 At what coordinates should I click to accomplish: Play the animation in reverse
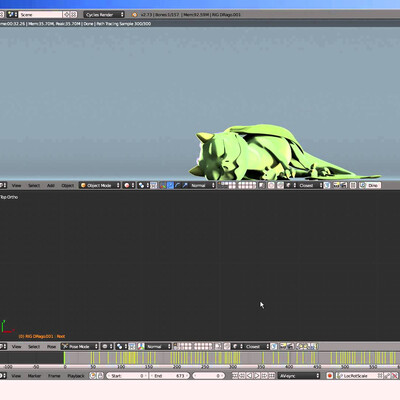(250, 376)
